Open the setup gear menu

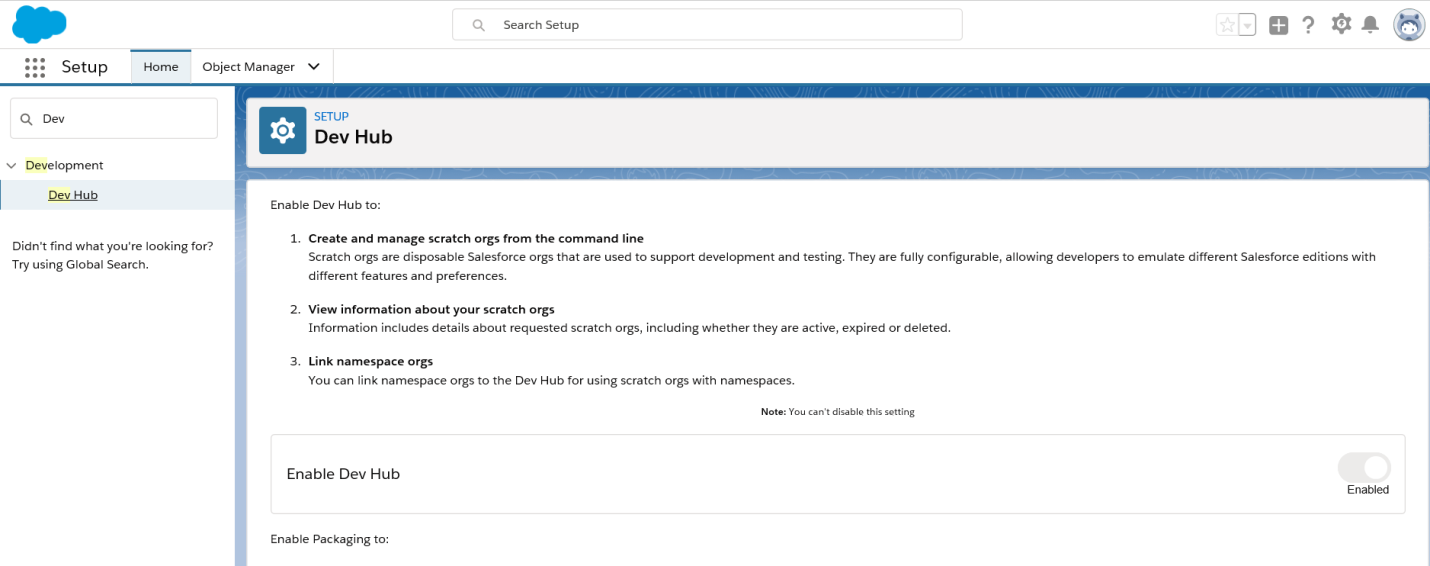click(1341, 24)
